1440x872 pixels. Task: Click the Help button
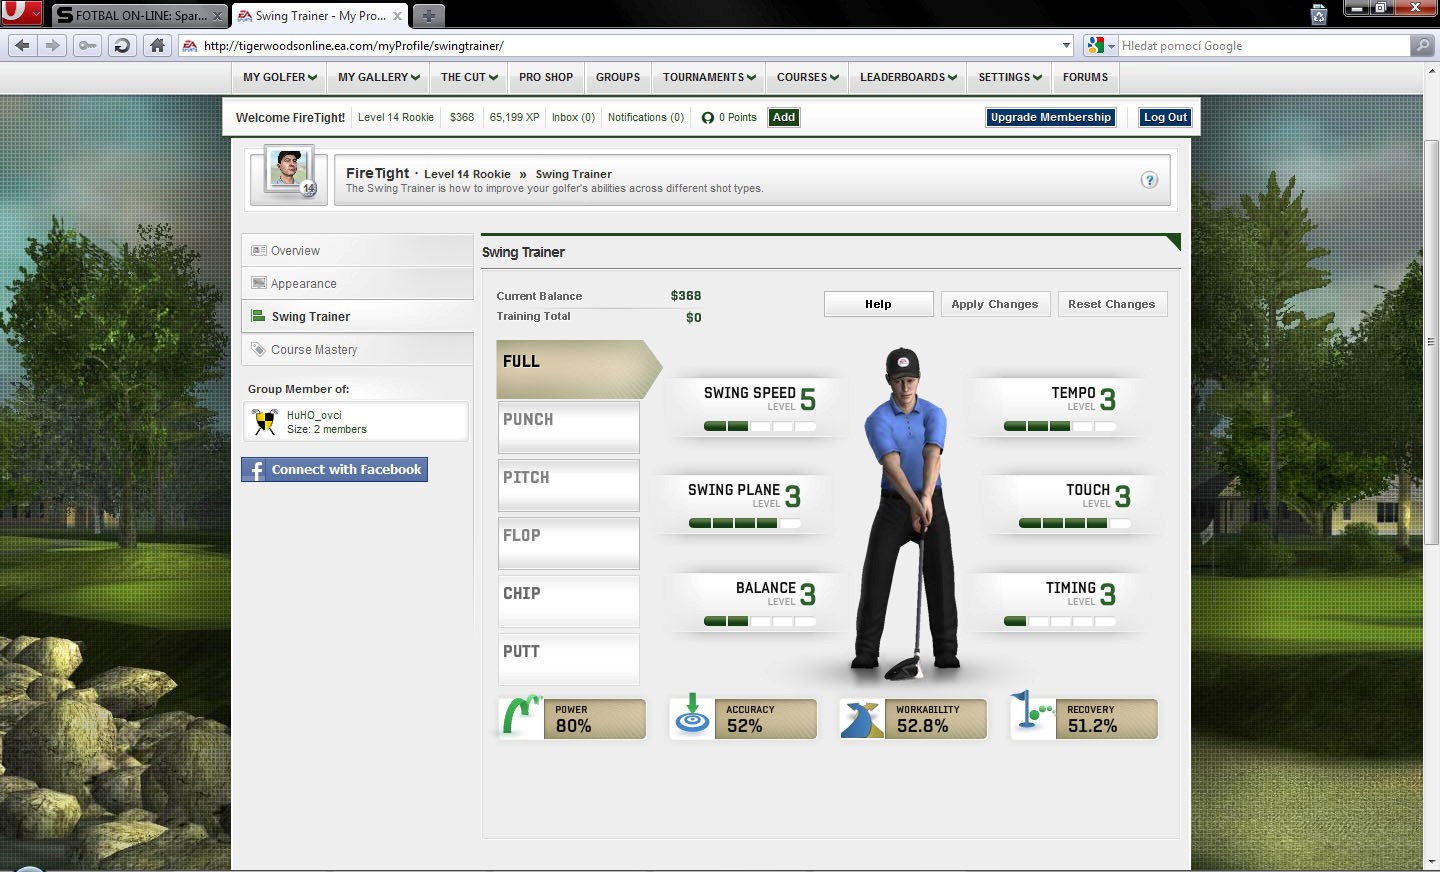[878, 304]
